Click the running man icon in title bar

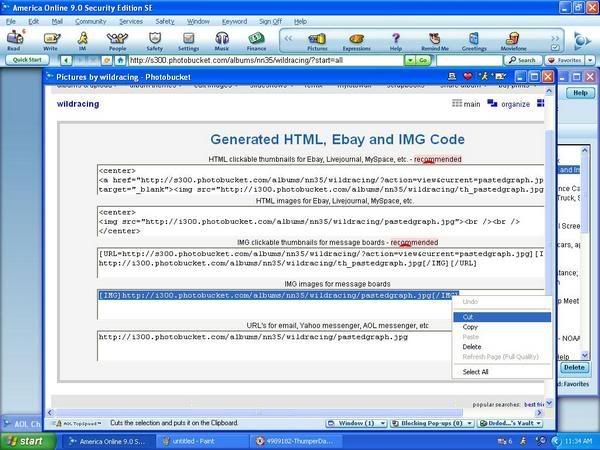484,77
